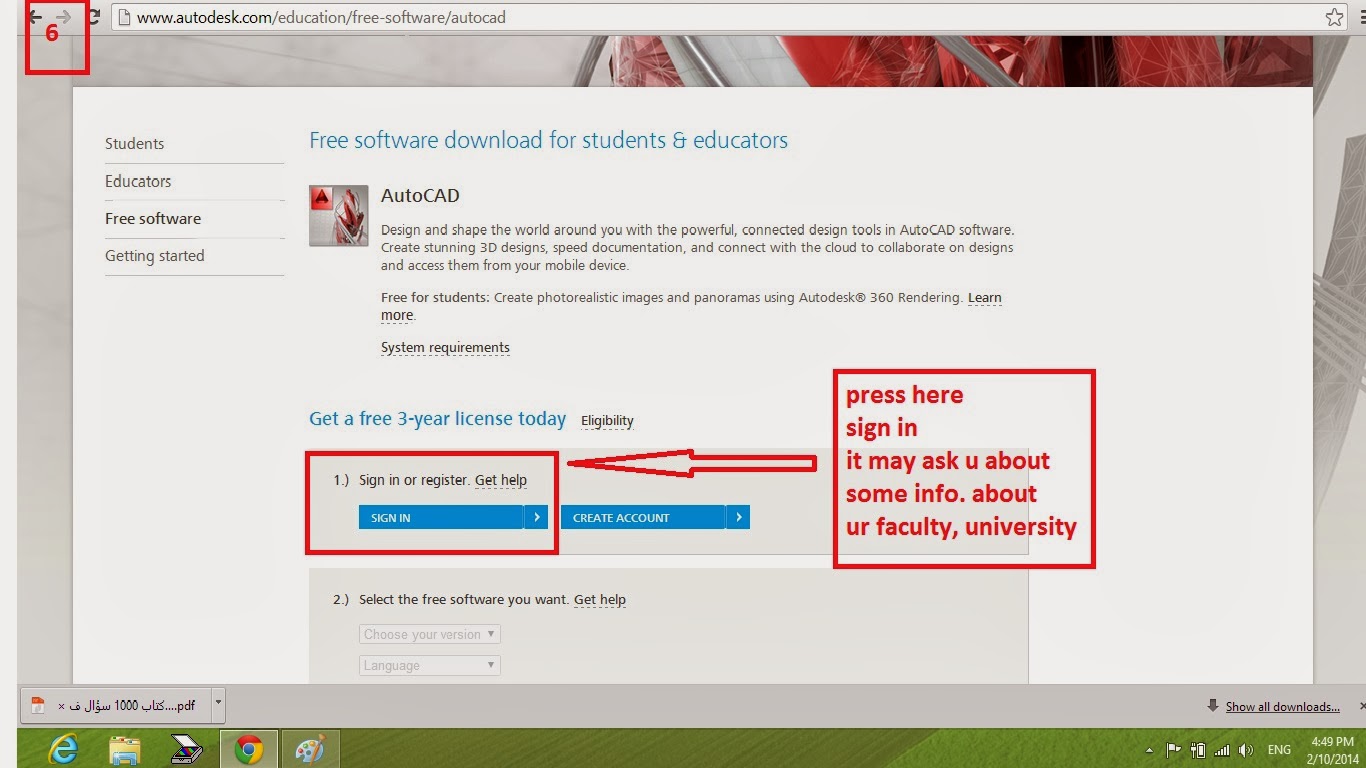The width and height of the screenshot is (1366, 768).
Task: Open the Eligibility link
Action: tap(607, 421)
